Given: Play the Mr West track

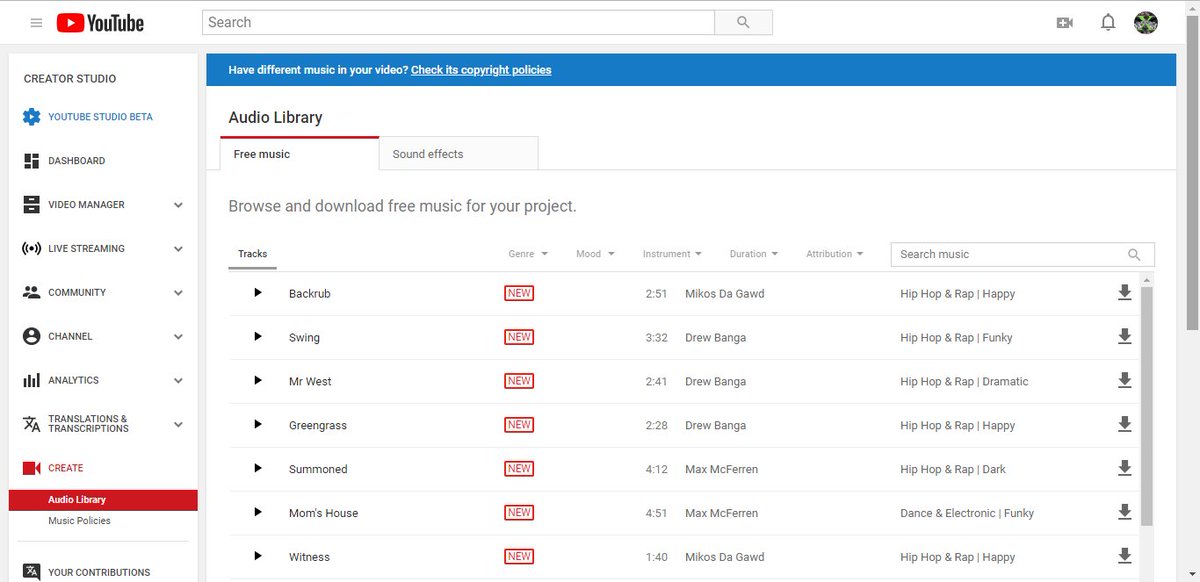Looking at the screenshot, I should pyautogui.click(x=257, y=381).
